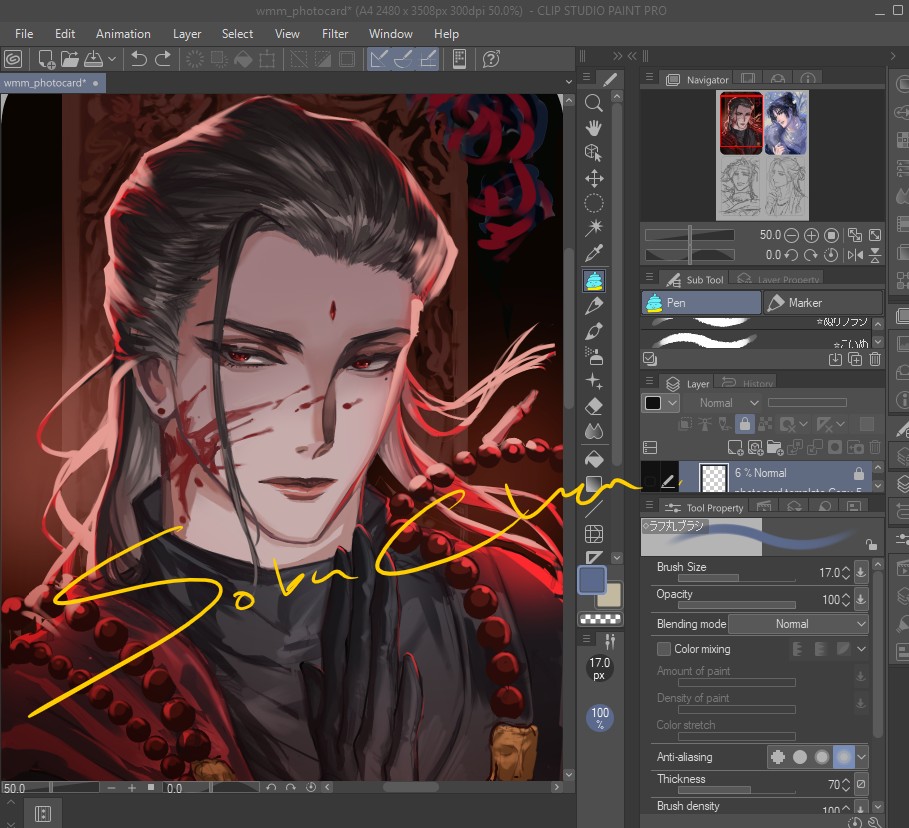Click the Open file folder icon
Screen dimensions: 909x828
tap(70, 59)
